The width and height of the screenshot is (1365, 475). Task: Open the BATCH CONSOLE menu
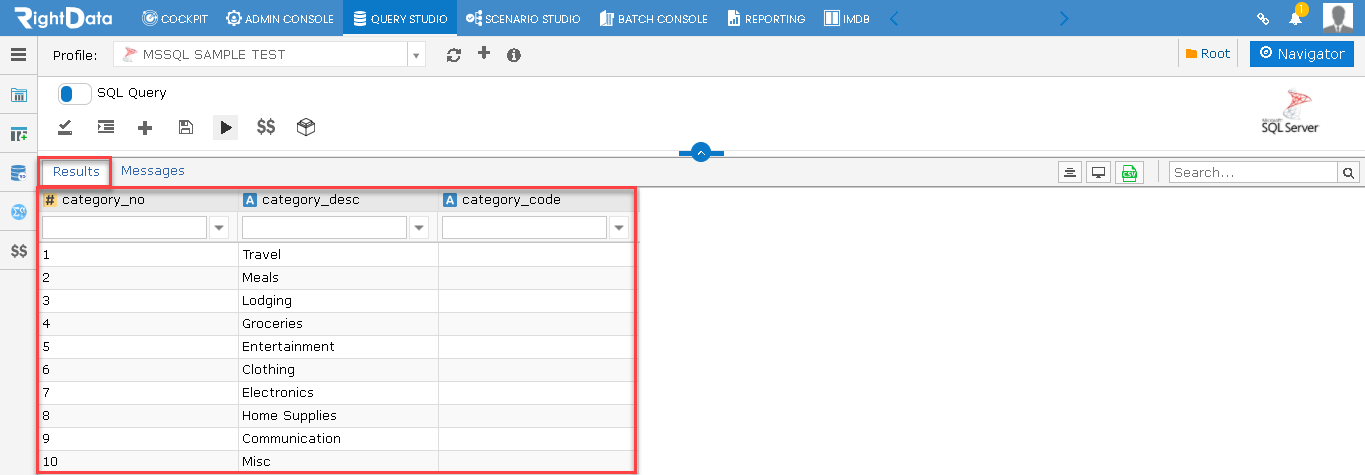(653, 18)
